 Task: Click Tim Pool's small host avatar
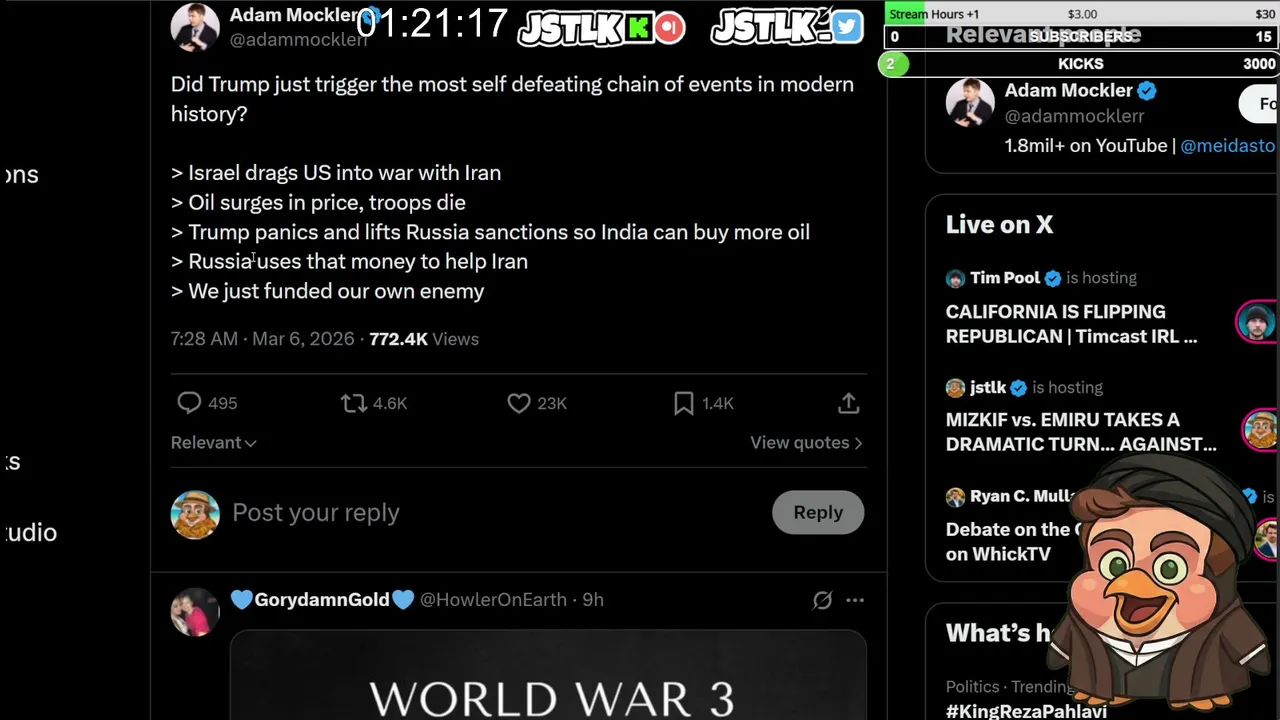[x=955, y=278]
